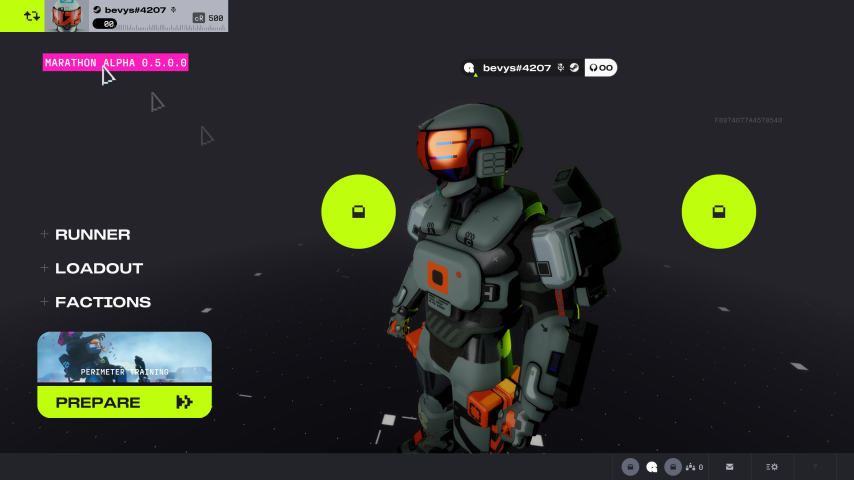Click the 00 level pill in profile card
The height and width of the screenshot is (480, 854).
105,24
